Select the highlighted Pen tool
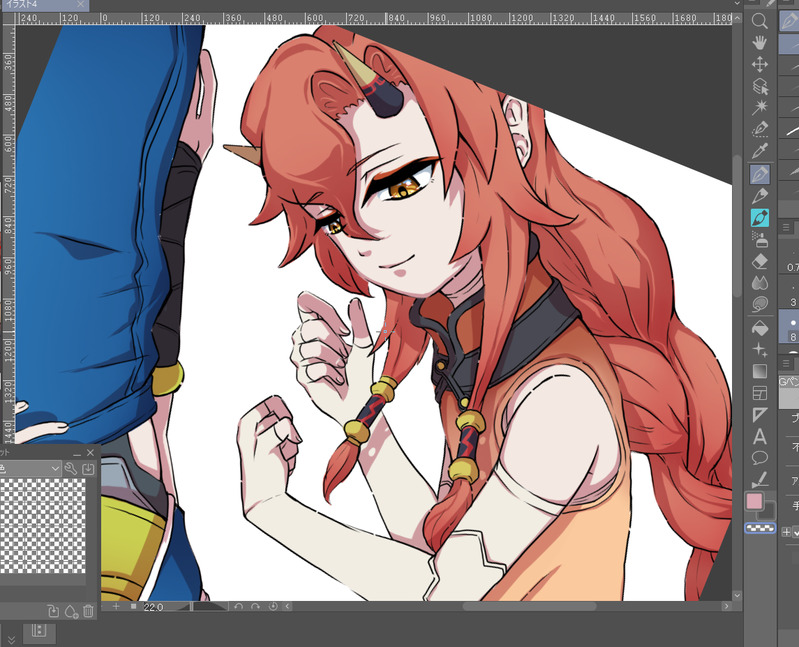 pyautogui.click(x=760, y=174)
